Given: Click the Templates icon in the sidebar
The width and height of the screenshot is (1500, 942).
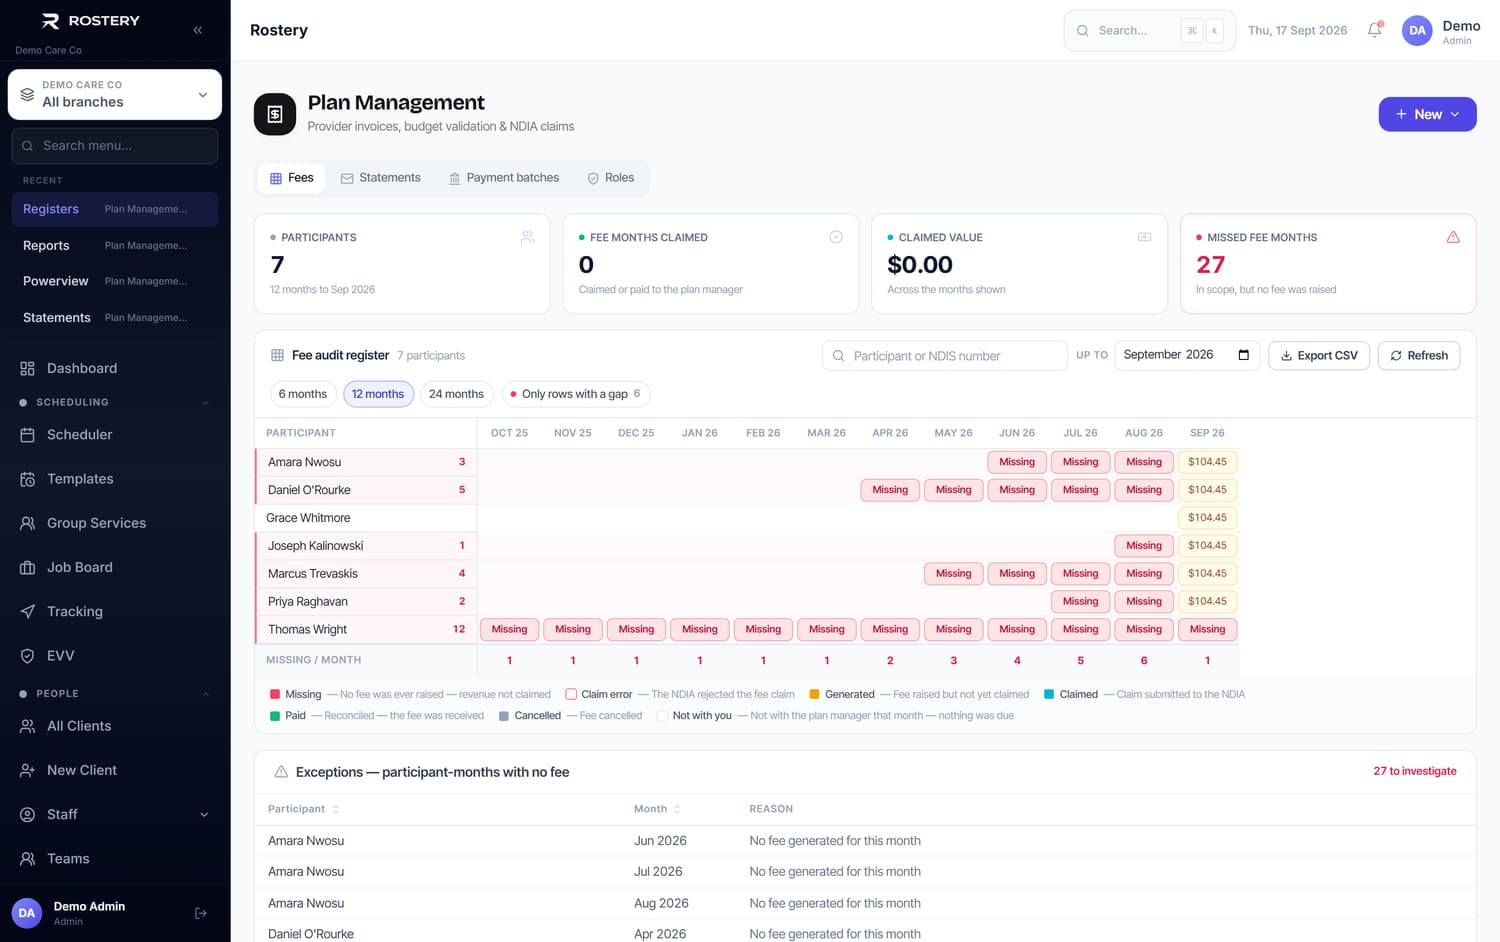Looking at the screenshot, I should (28, 479).
